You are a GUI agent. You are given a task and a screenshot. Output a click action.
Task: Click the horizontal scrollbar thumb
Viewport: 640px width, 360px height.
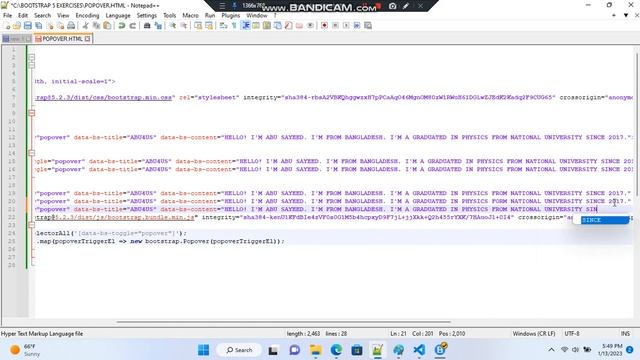284,322
